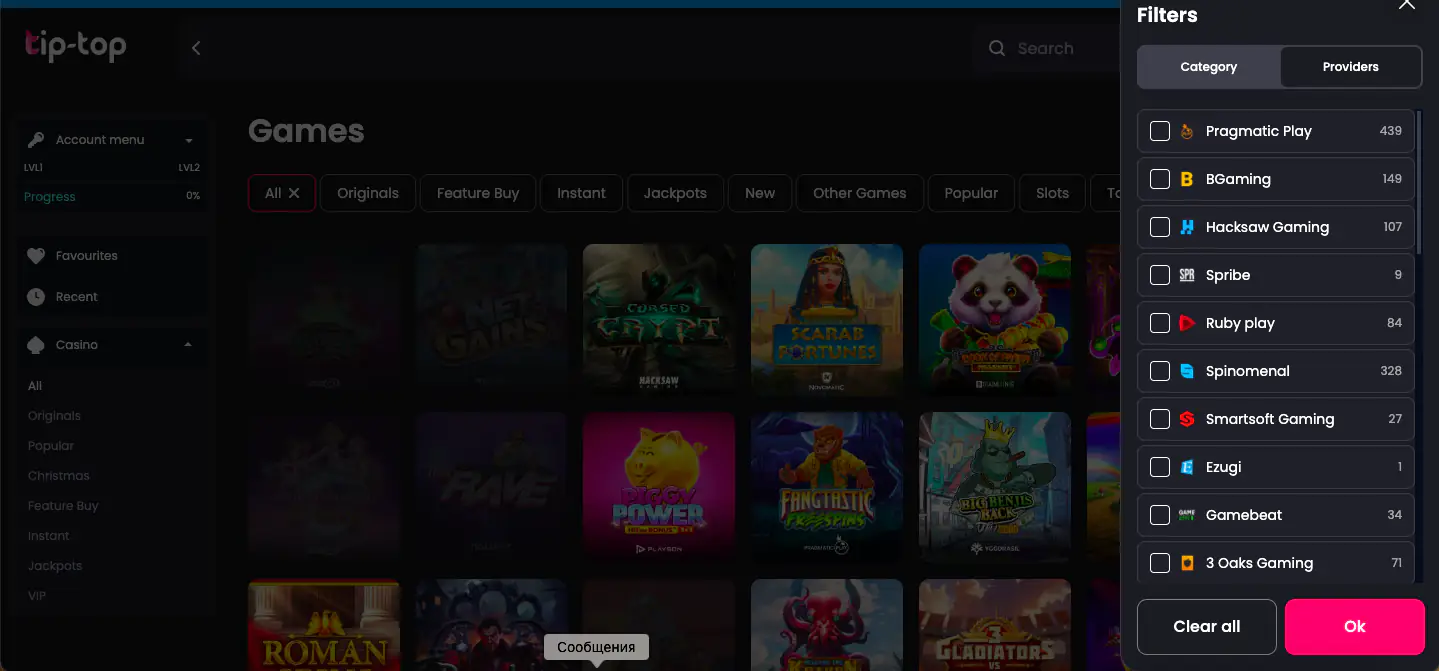Image resolution: width=1439 pixels, height=671 pixels.
Task: Click the Recent clock icon
Action: click(36, 297)
